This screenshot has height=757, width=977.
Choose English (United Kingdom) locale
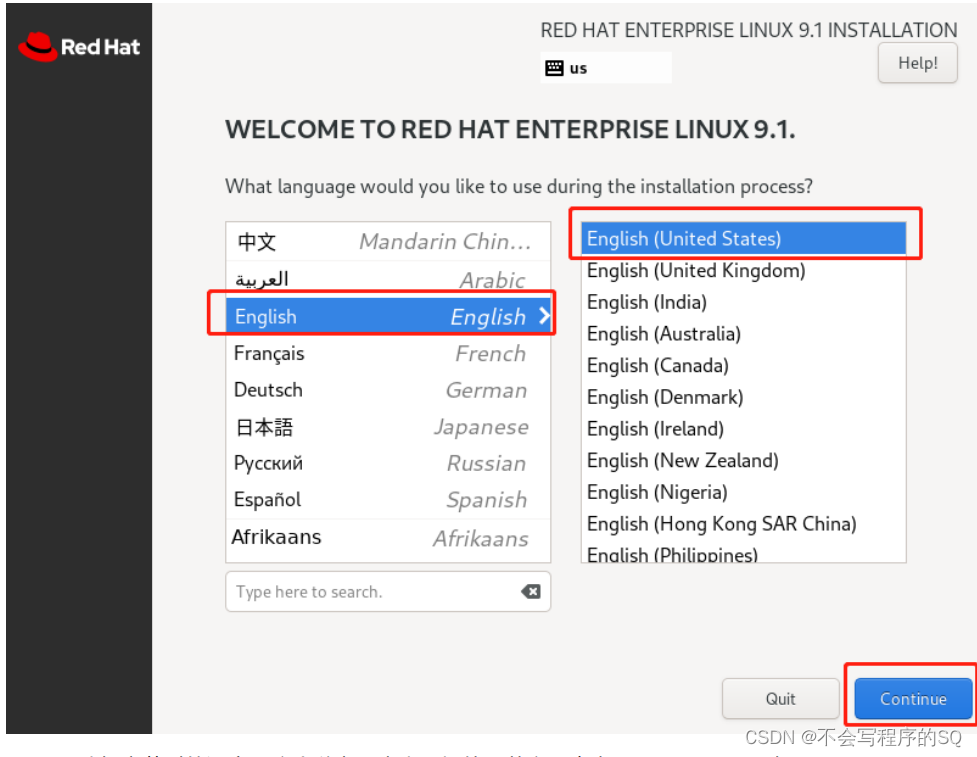click(743, 270)
